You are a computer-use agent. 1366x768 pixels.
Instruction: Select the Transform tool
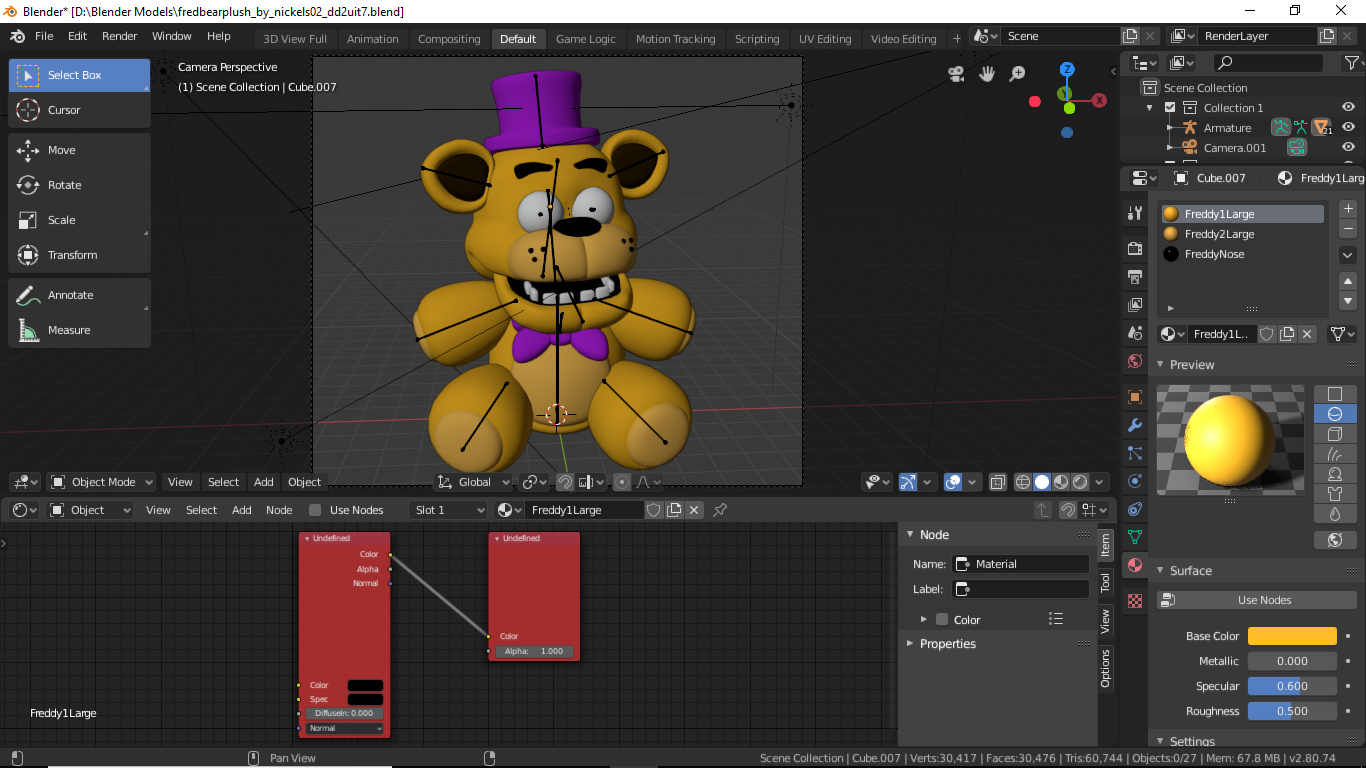79,255
